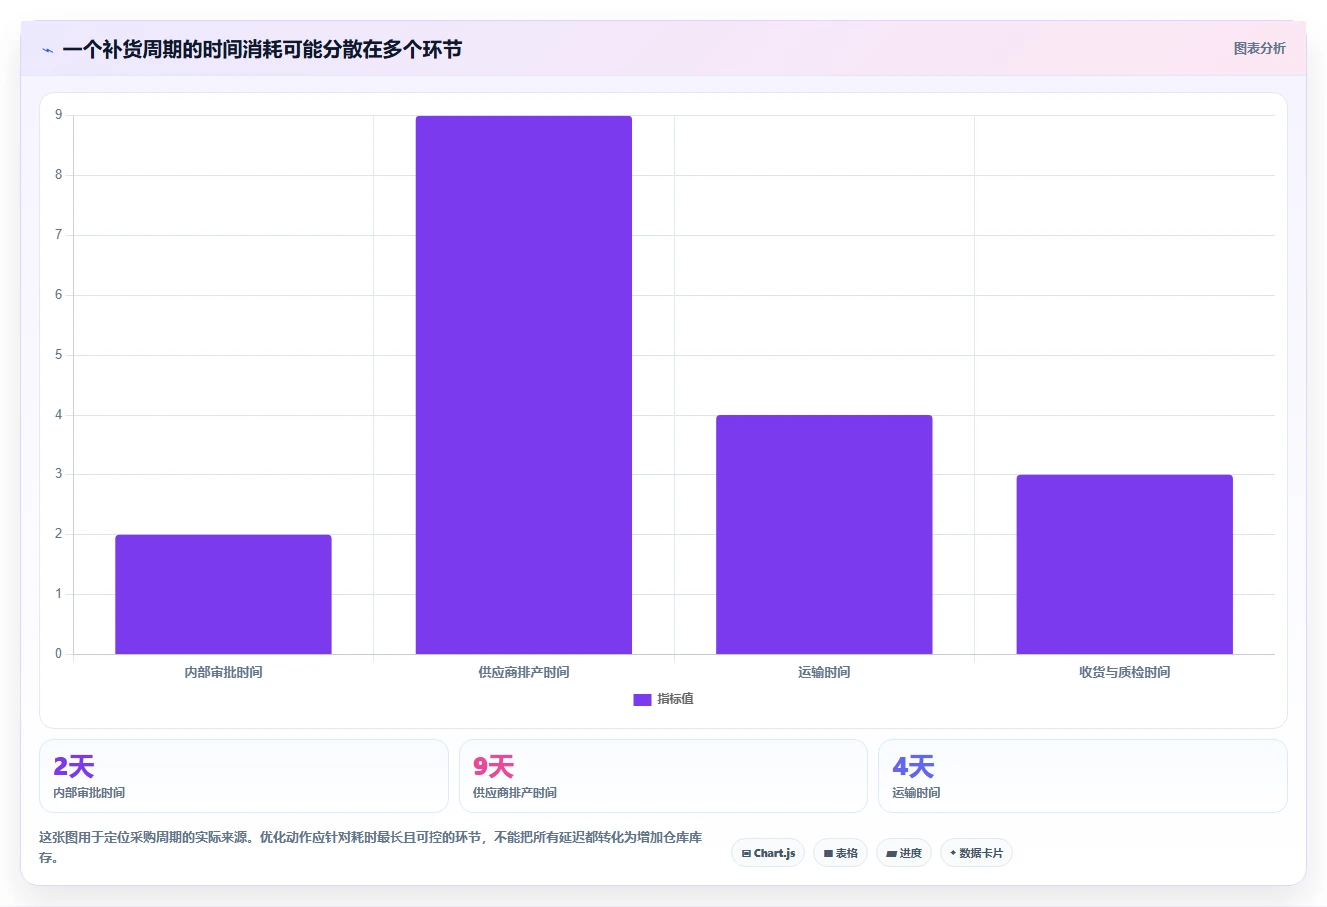Screen dimensions: 1327x907
Task: Click the 运输时间 x-axis label
Action: 824,672
